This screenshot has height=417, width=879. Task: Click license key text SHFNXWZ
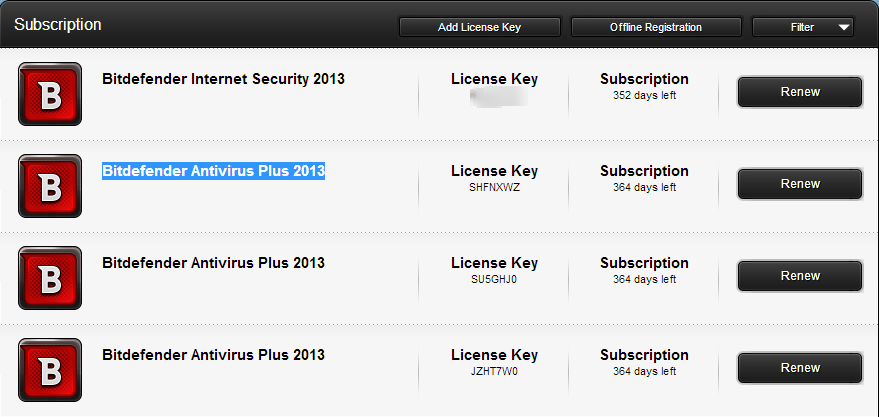pos(494,188)
